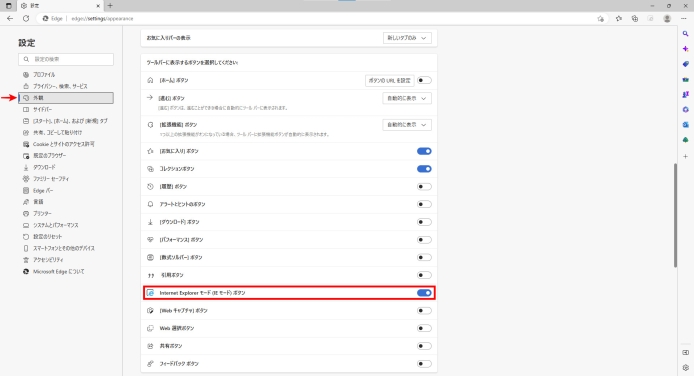Screen dimensions: 694x376
Task: Turn off the コレクション ボタン toggle
Action: click(x=424, y=169)
